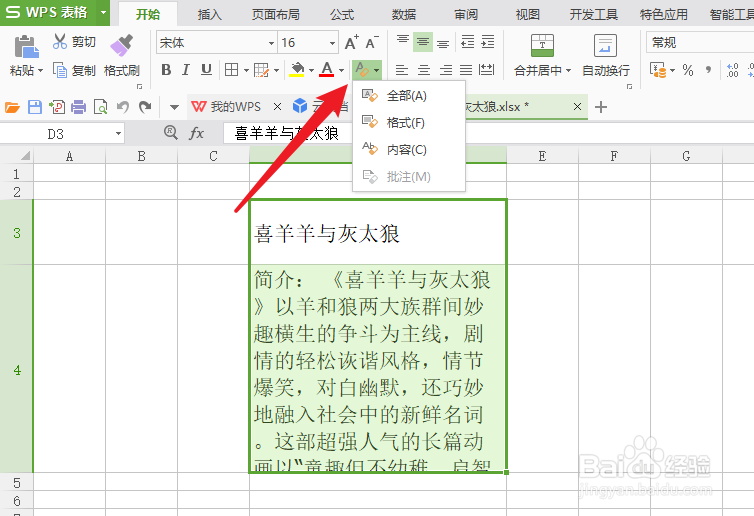Click the Copy (复制) button
Screen dimensions: 754x516
click(x=74, y=71)
